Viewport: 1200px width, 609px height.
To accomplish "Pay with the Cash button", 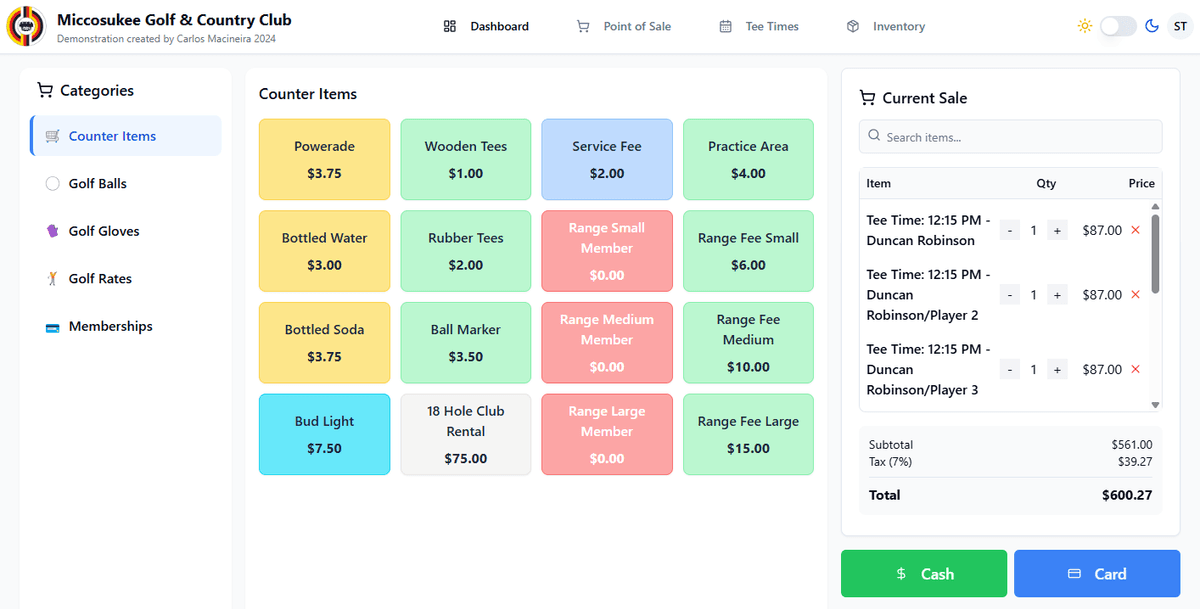I will 924,574.
